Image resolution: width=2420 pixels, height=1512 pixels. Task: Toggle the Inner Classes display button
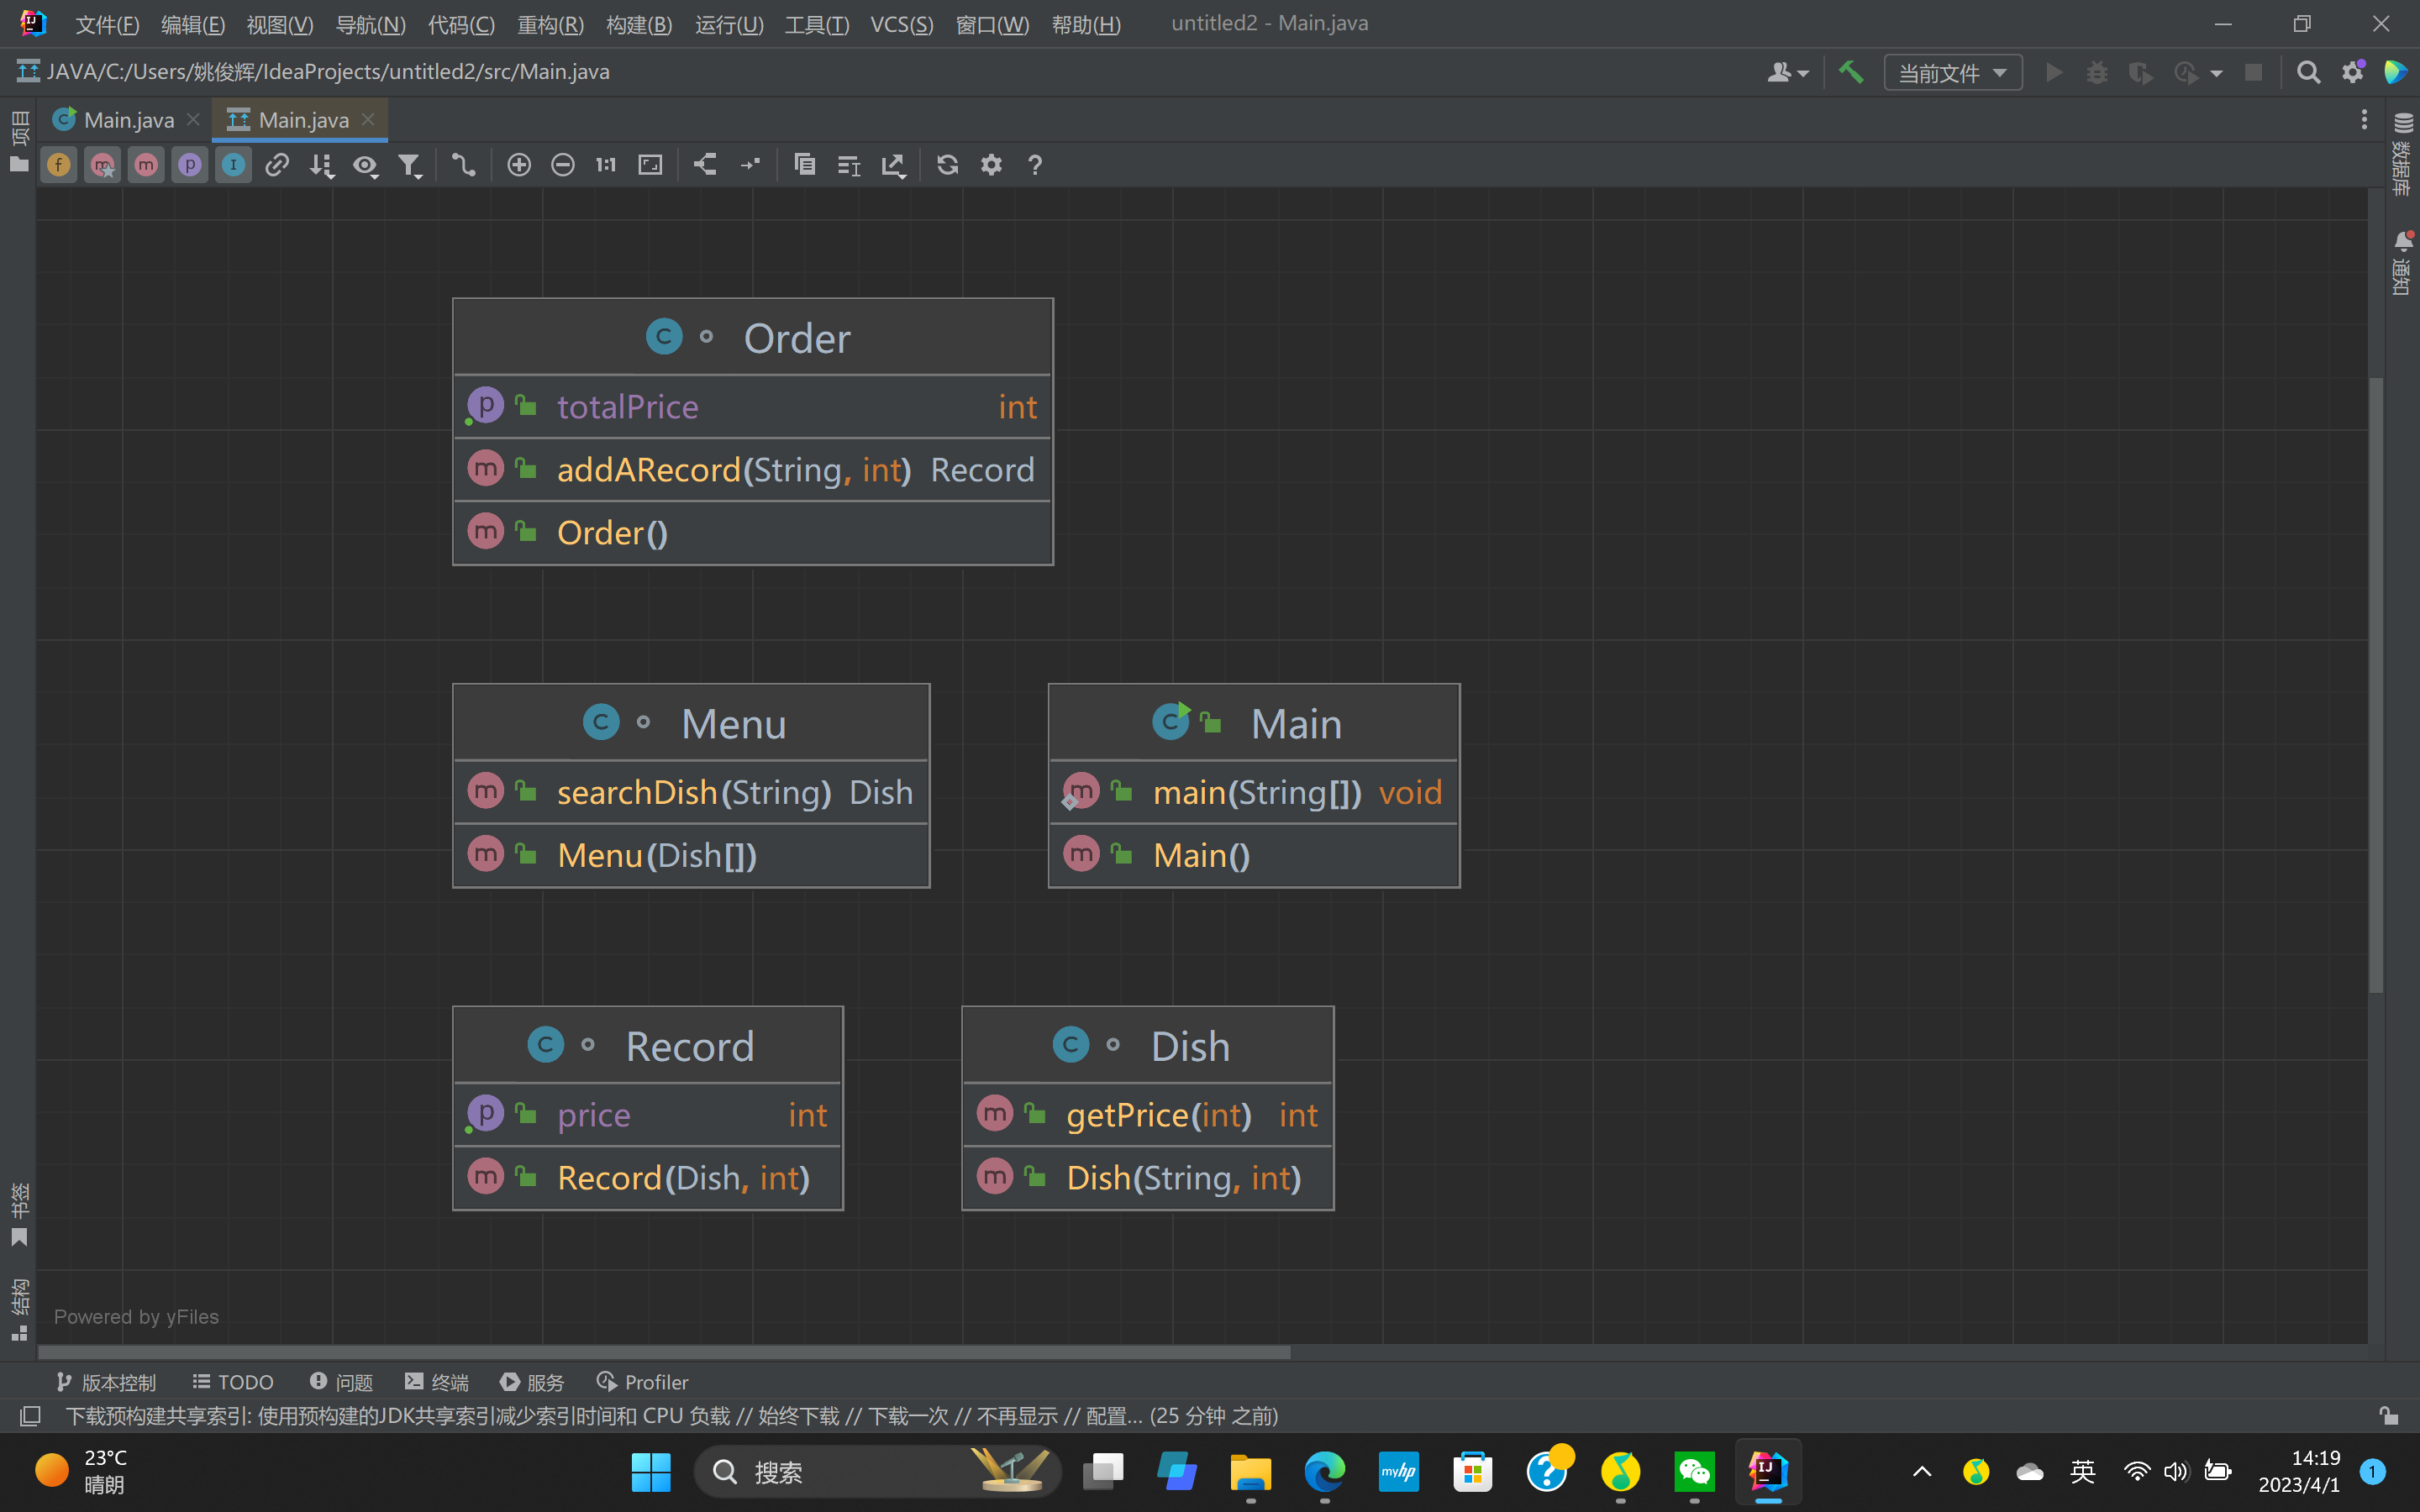pyautogui.click(x=233, y=165)
